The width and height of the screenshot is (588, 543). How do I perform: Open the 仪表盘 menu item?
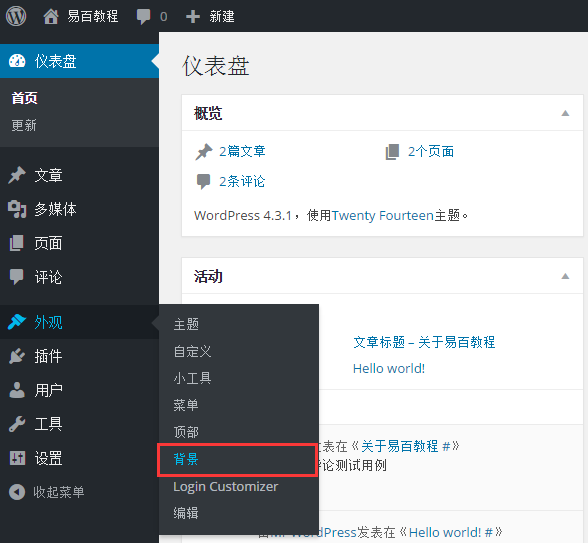(80, 61)
